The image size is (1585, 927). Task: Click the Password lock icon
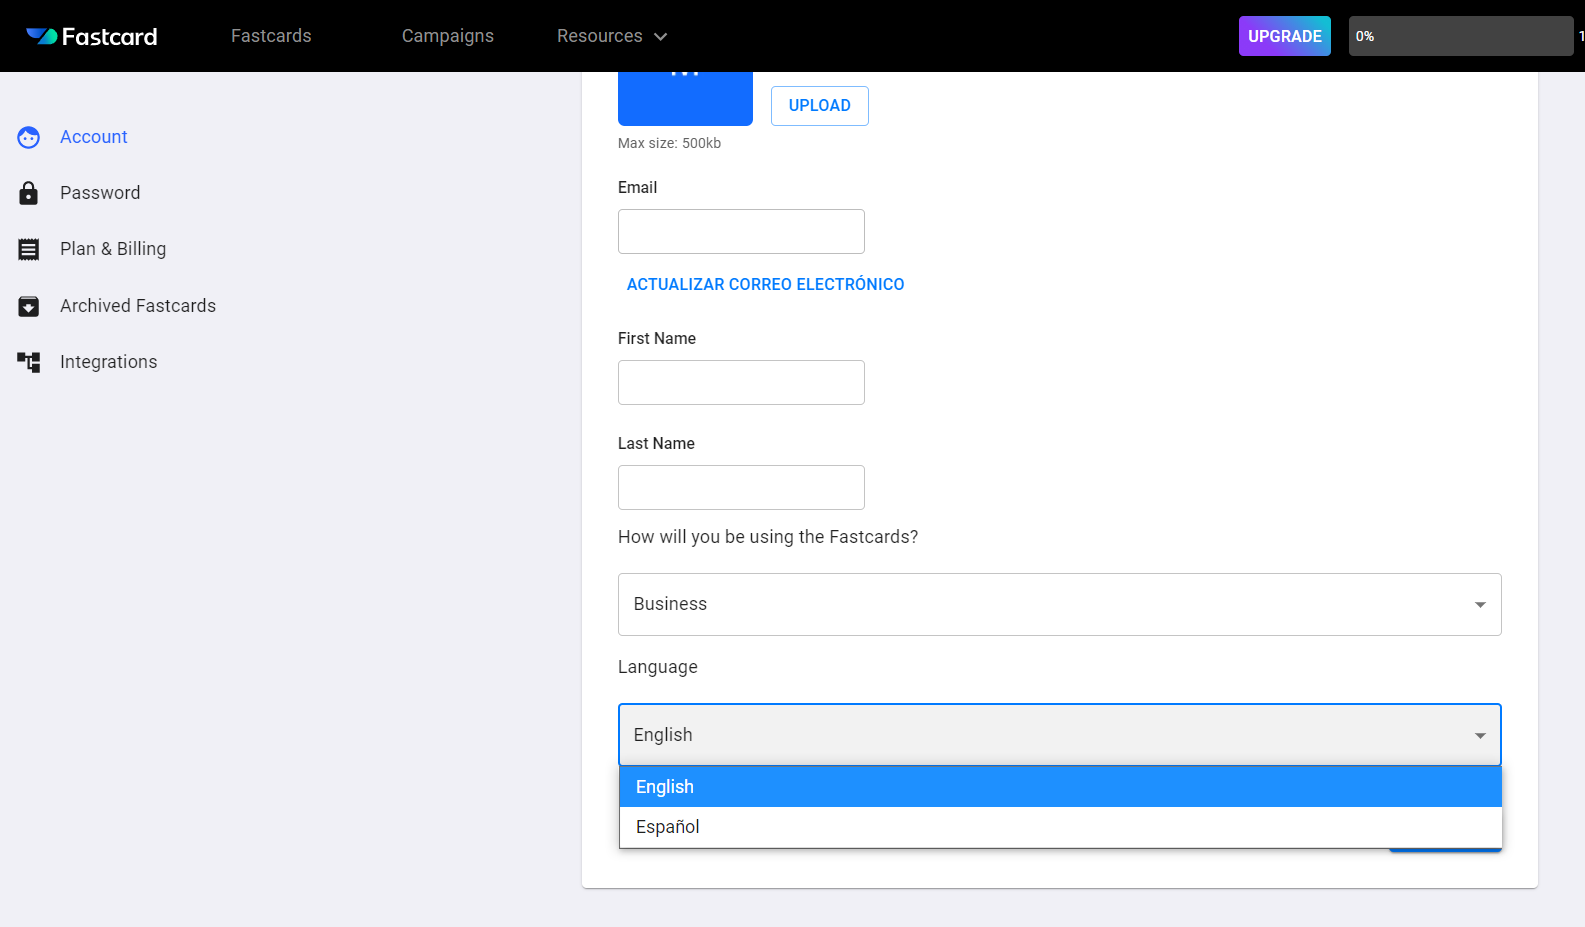(29, 193)
